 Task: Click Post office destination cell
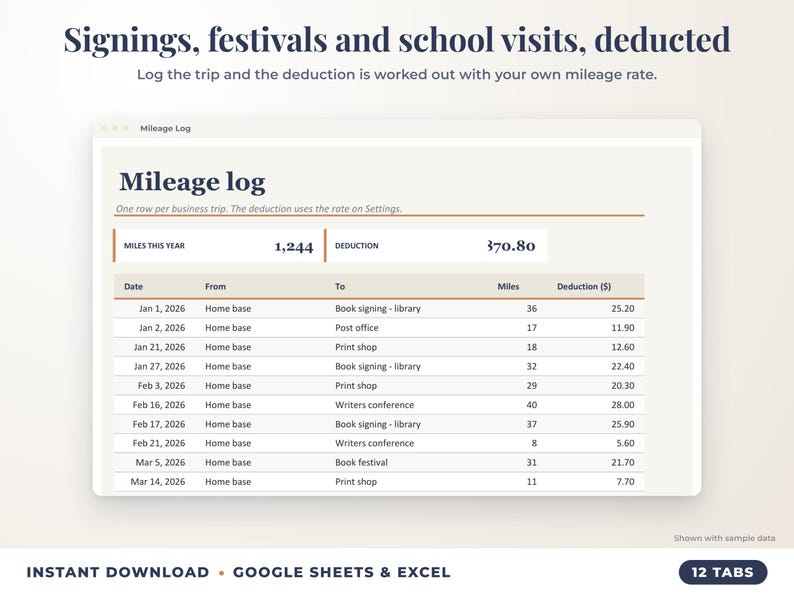[x=356, y=328]
